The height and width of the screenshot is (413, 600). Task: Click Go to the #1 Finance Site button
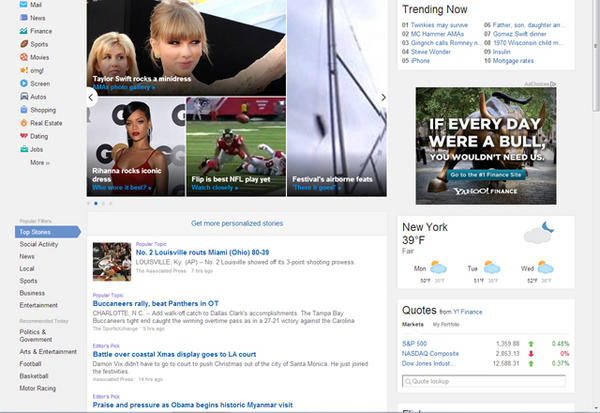[486, 175]
